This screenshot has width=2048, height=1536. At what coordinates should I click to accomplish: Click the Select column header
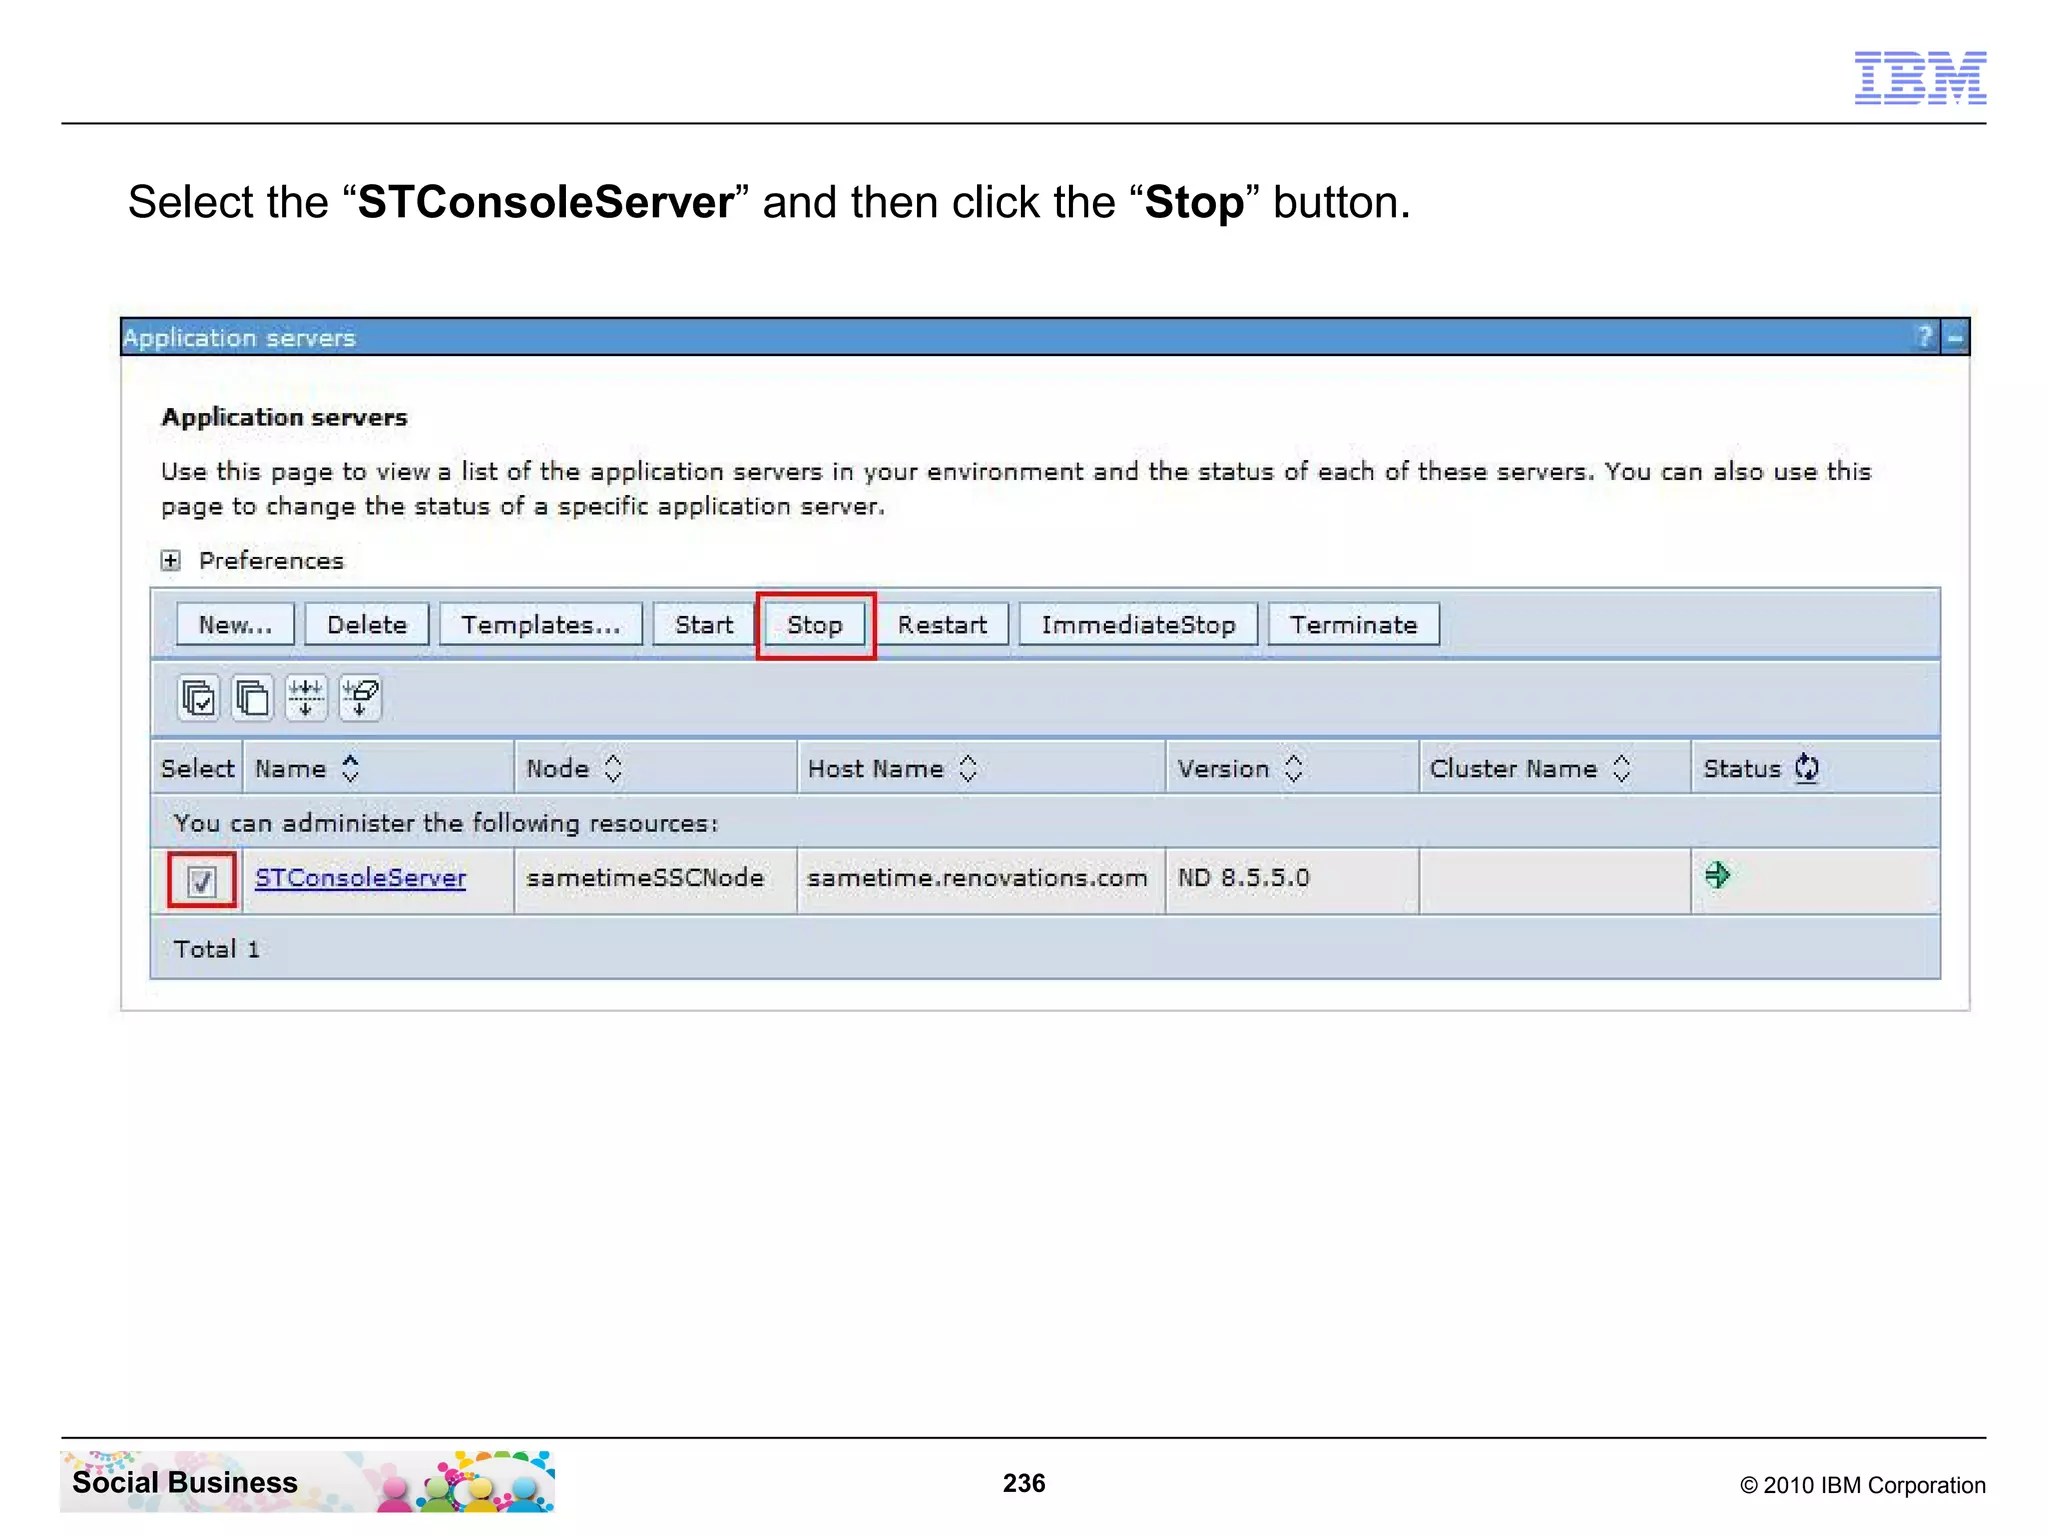[x=197, y=768]
